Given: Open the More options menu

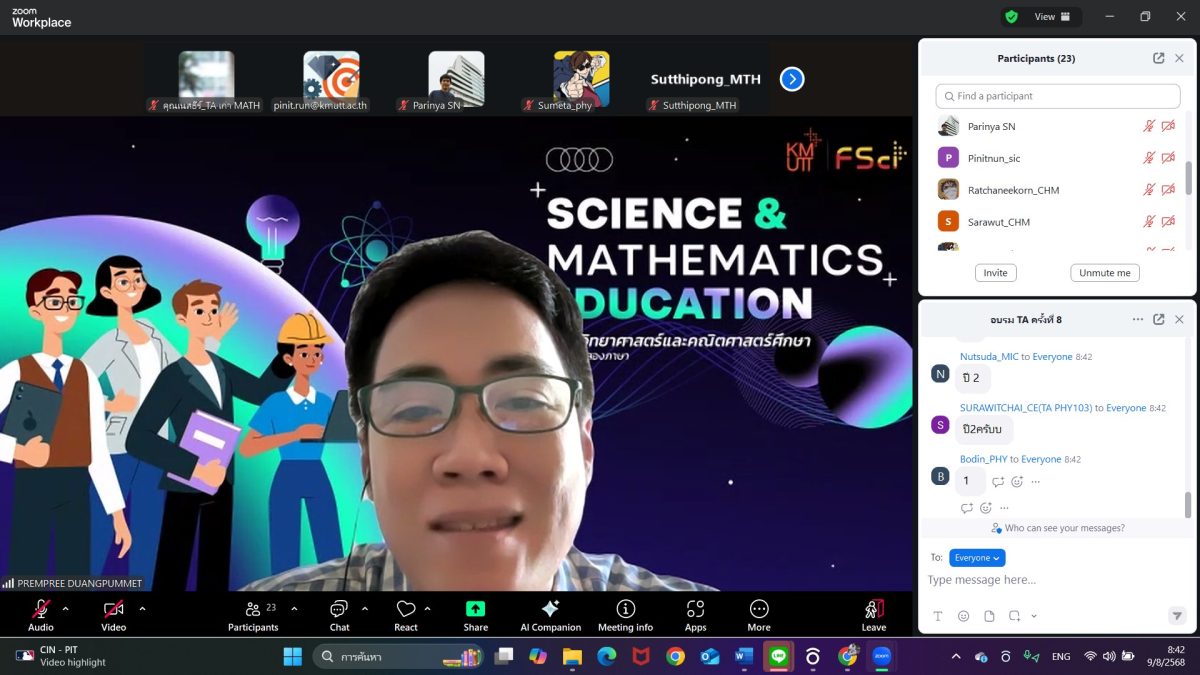Looking at the screenshot, I should [x=759, y=614].
